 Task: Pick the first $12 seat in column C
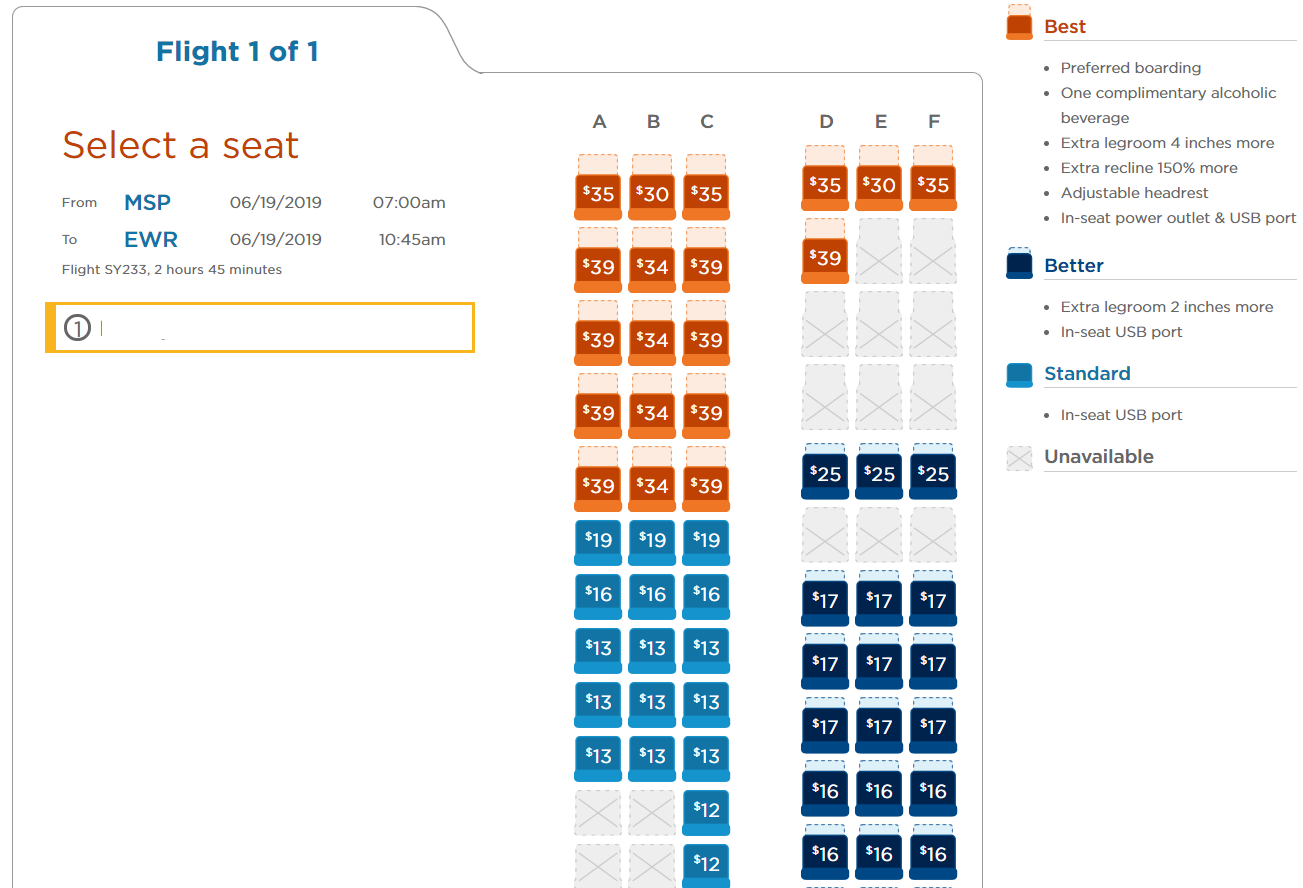706,812
